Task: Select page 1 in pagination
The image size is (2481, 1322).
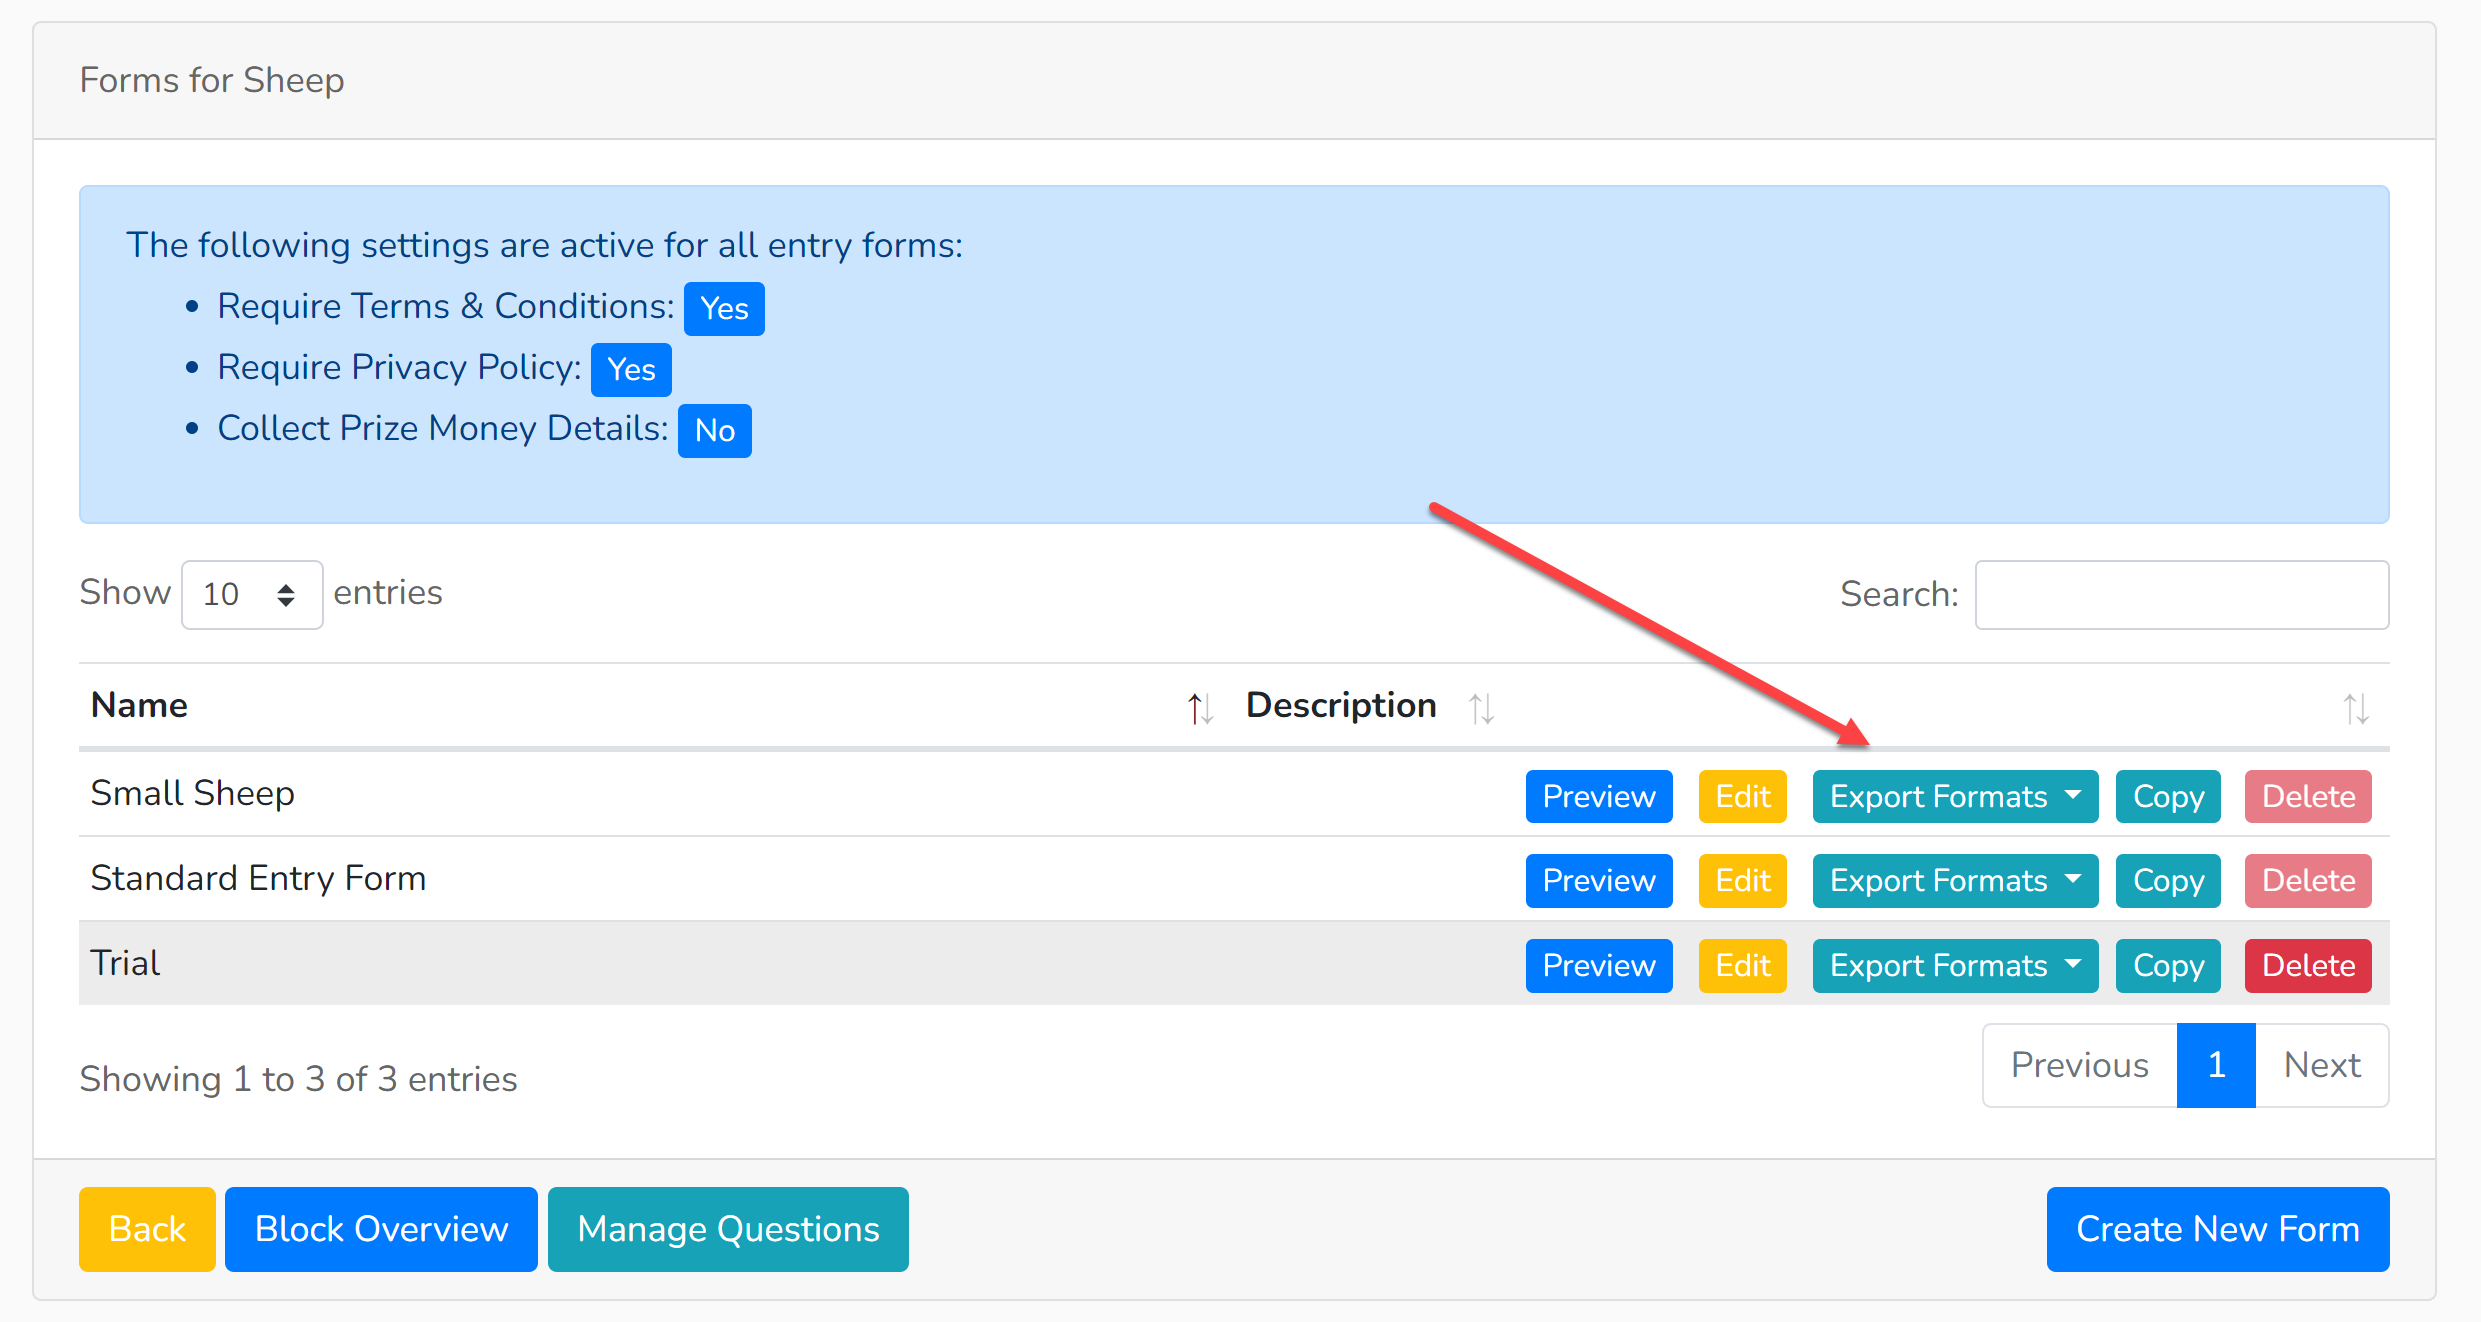Action: (x=2216, y=1065)
